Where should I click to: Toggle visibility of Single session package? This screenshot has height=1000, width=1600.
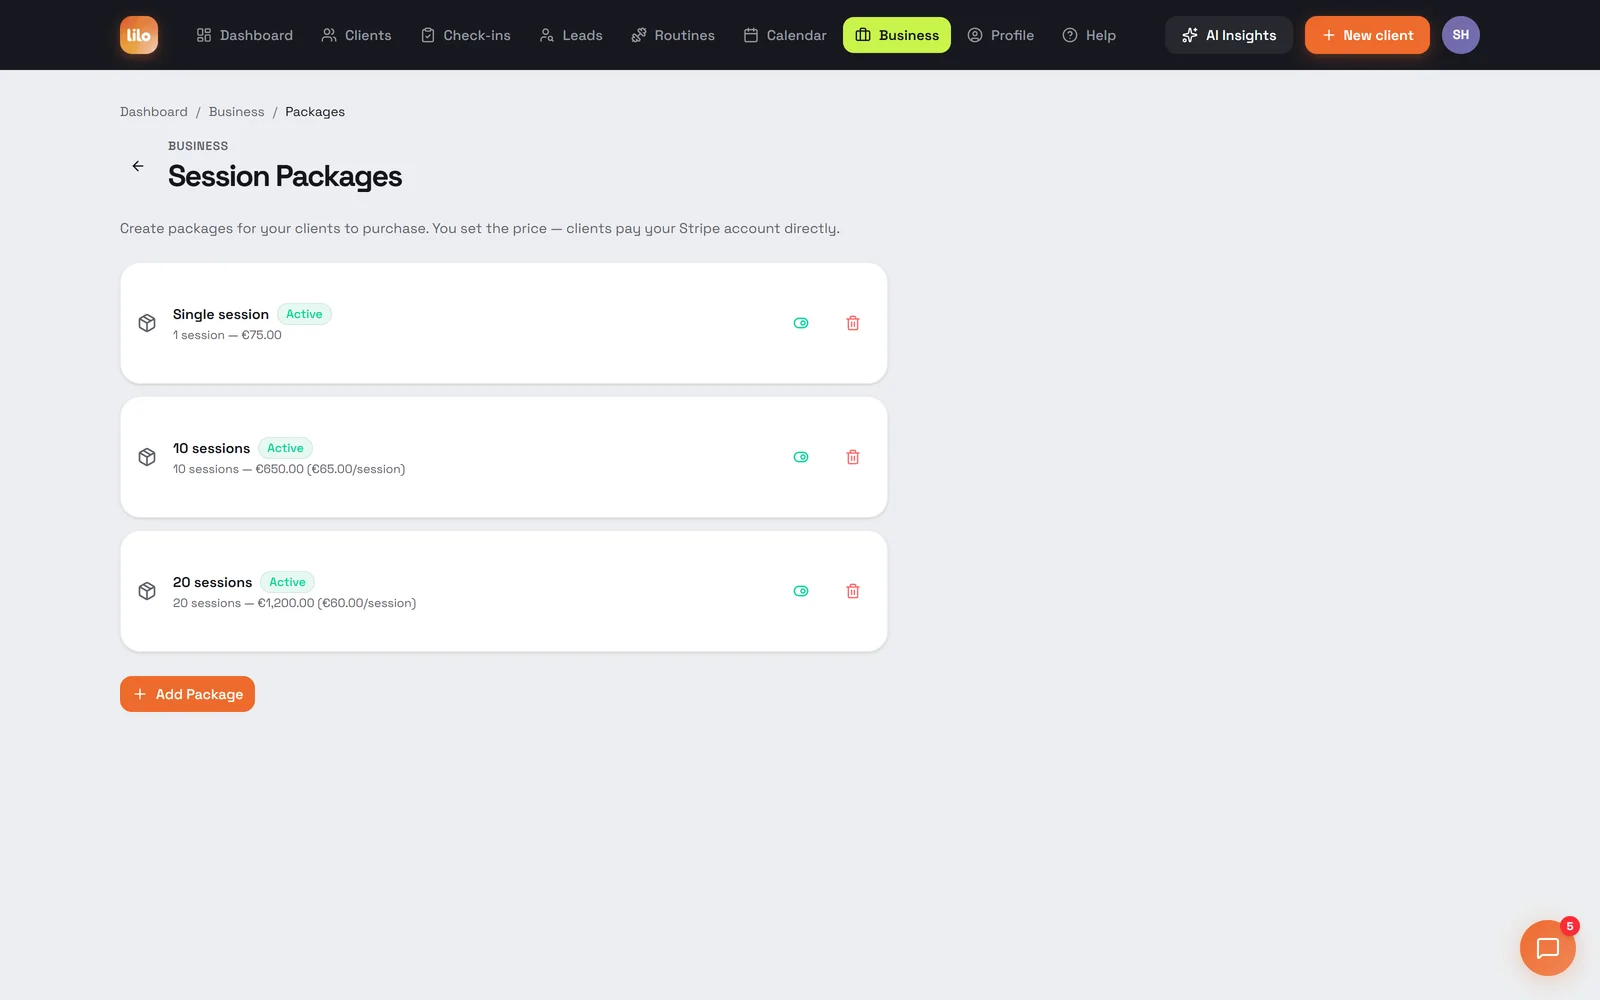click(801, 323)
